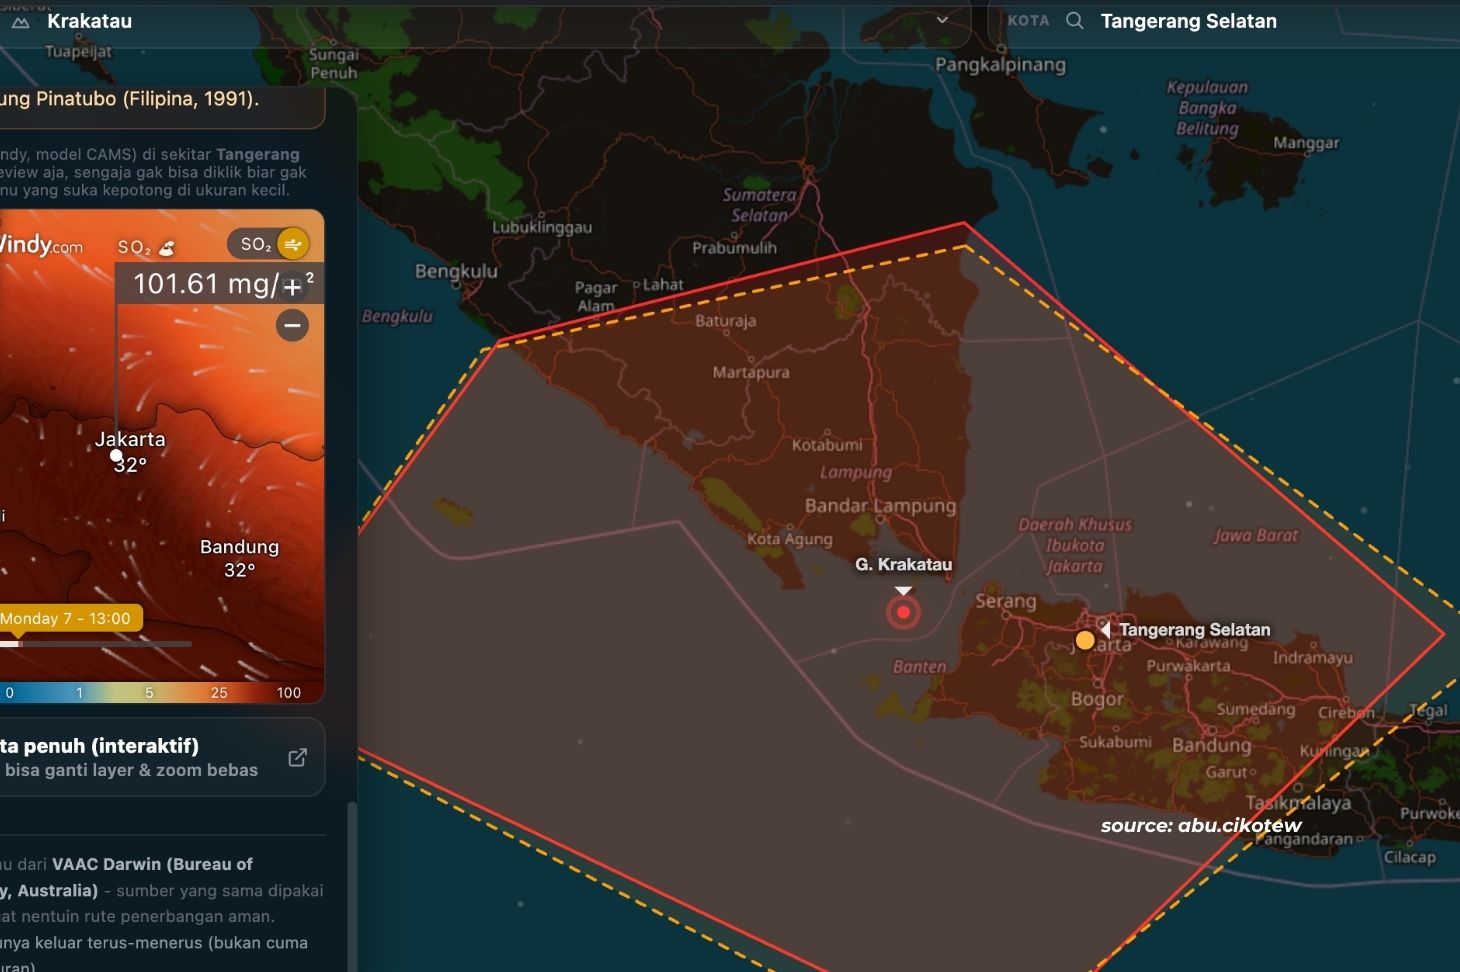
Task: Zoom out on the Windy mini map
Action: coord(292,325)
